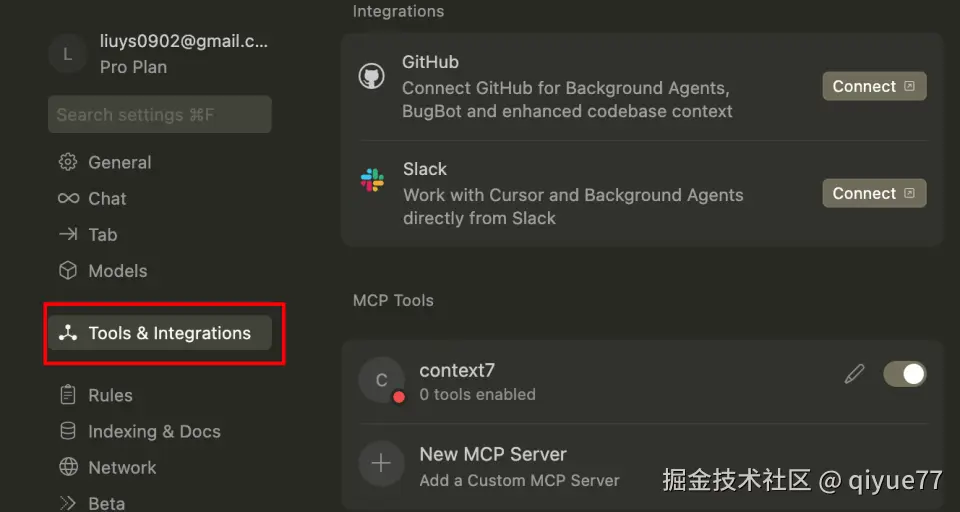Click the account avatar with letter L
The width and height of the screenshot is (960, 512).
[x=67, y=54]
